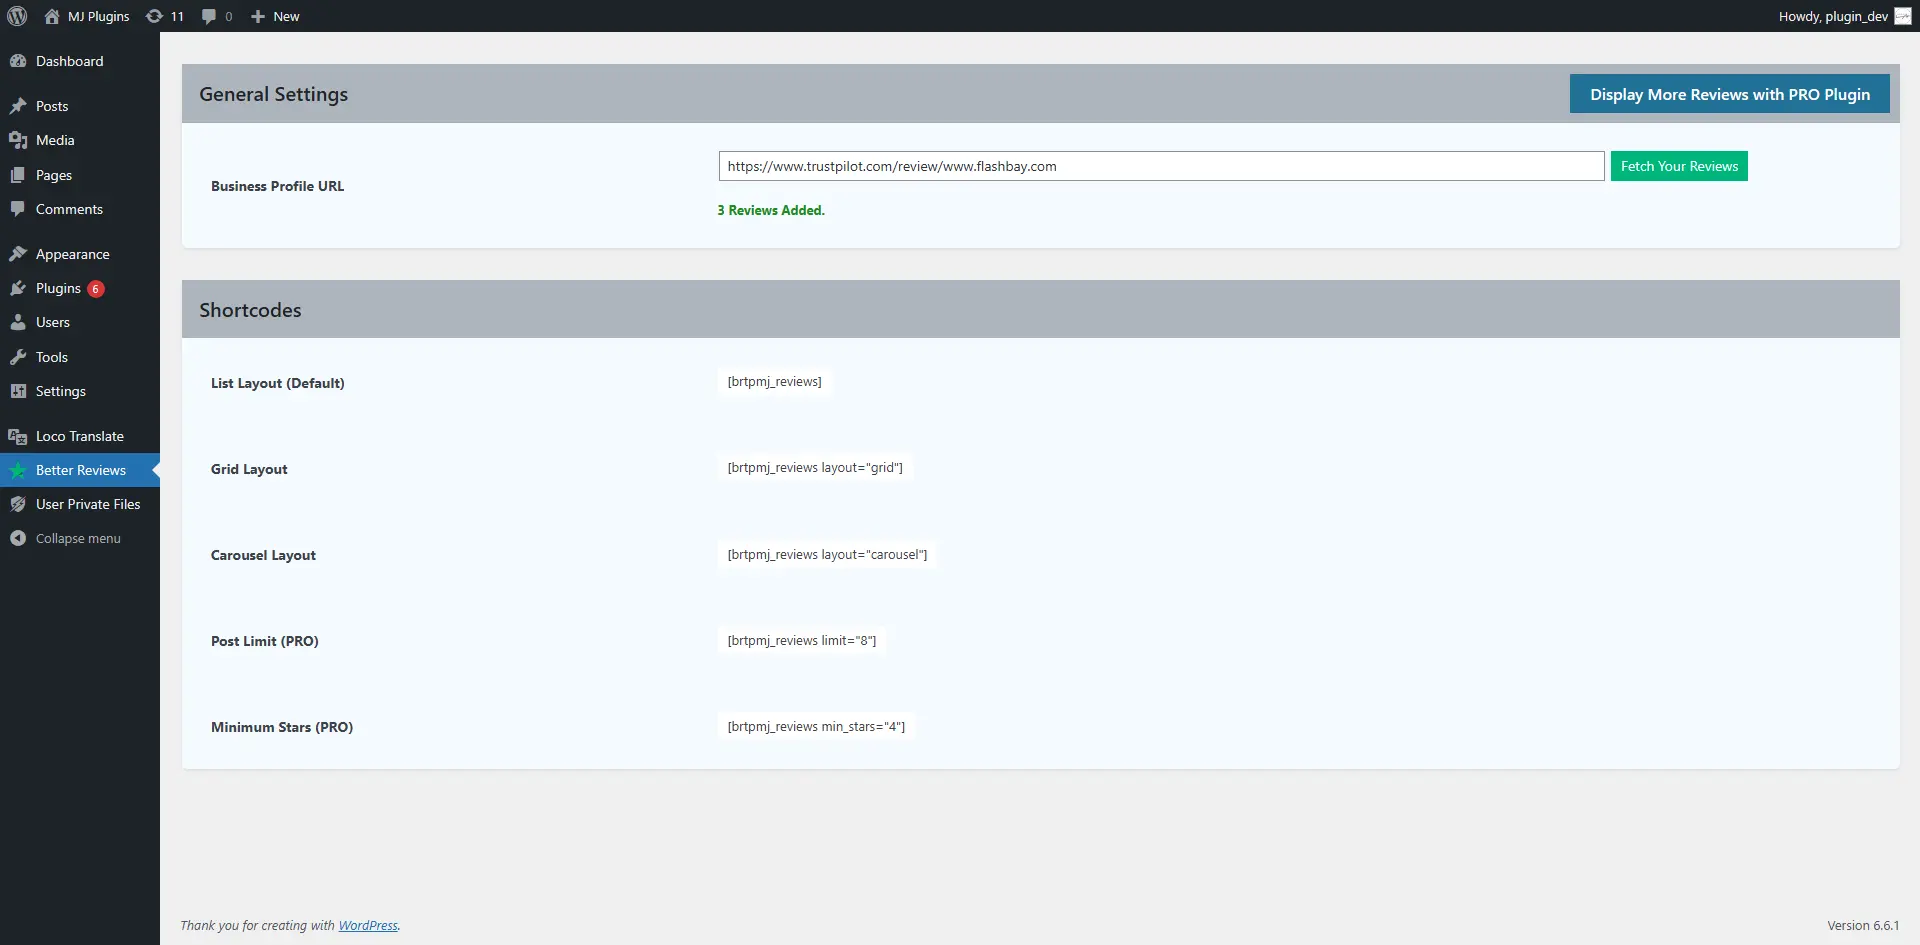
Task: Click Collapse menu text
Action: tap(78, 538)
